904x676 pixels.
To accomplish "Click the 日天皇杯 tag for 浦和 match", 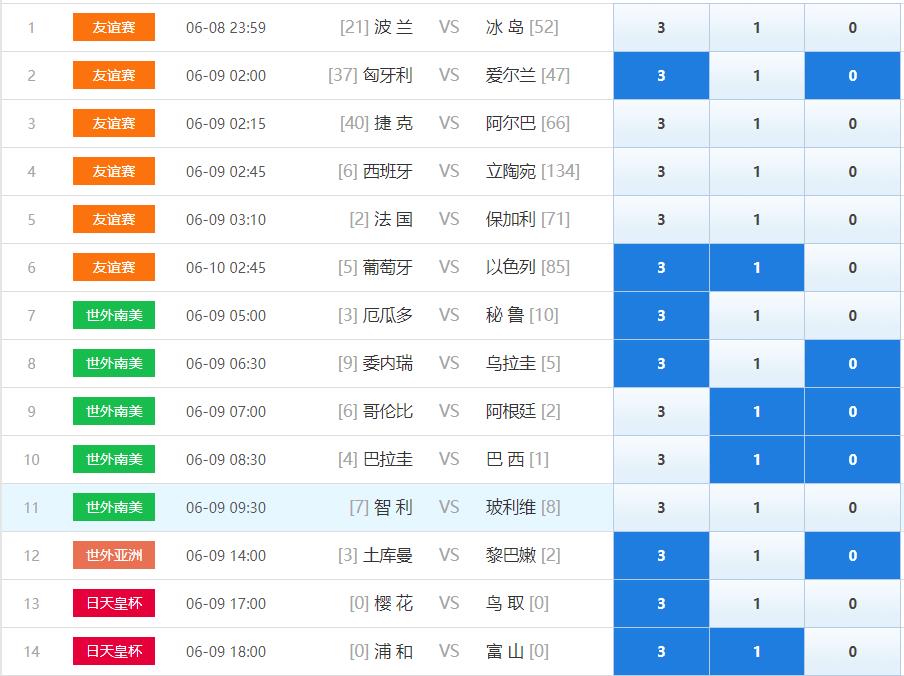I will [x=114, y=652].
